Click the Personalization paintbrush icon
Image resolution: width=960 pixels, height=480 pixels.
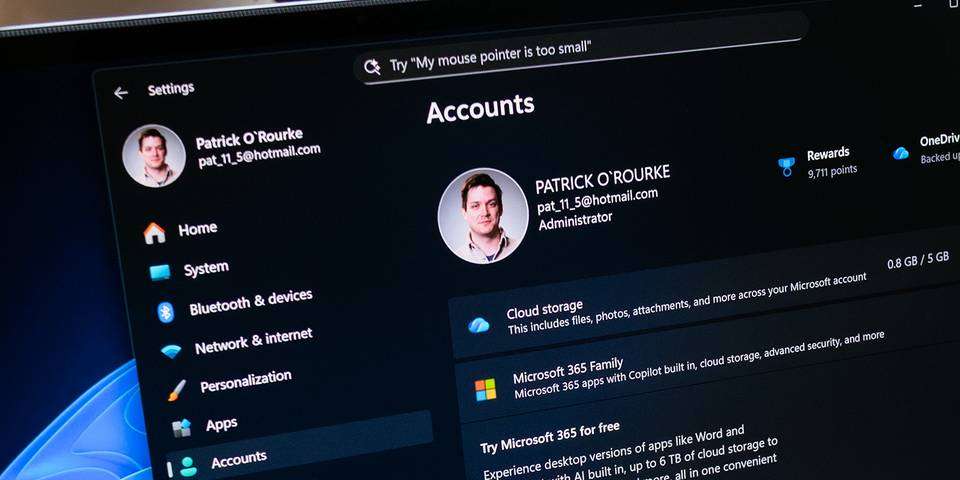(177, 390)
